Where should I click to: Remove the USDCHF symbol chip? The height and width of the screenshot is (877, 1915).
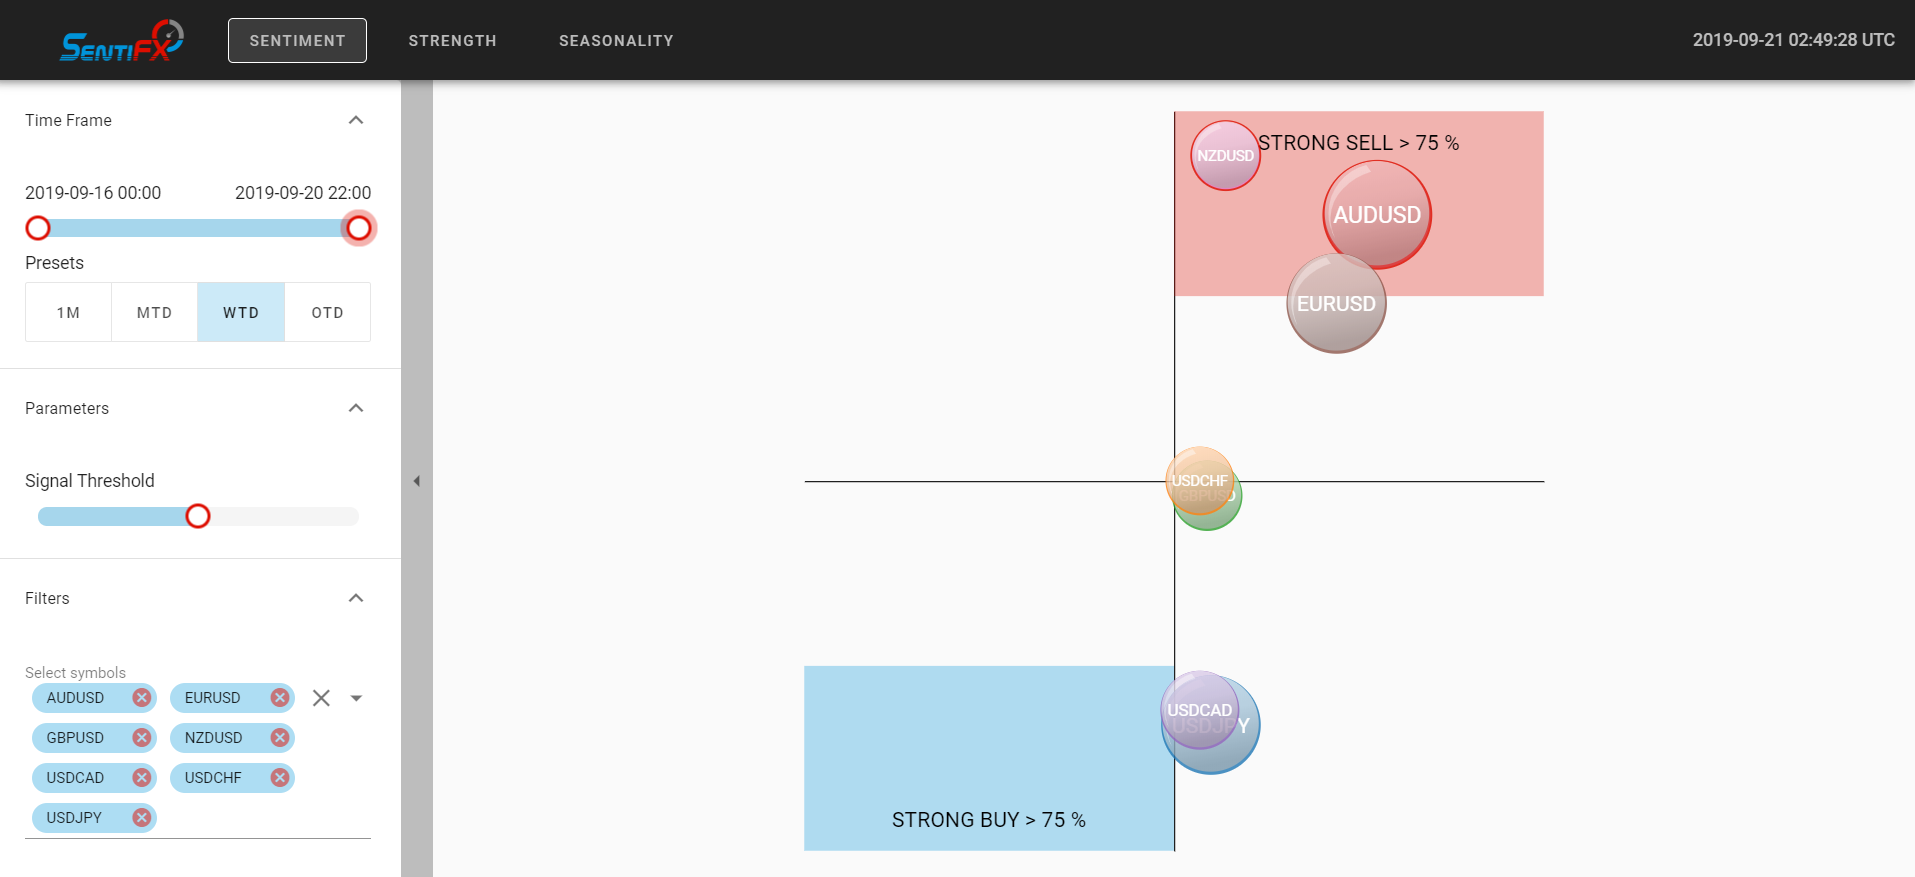[x=280, y=778]
